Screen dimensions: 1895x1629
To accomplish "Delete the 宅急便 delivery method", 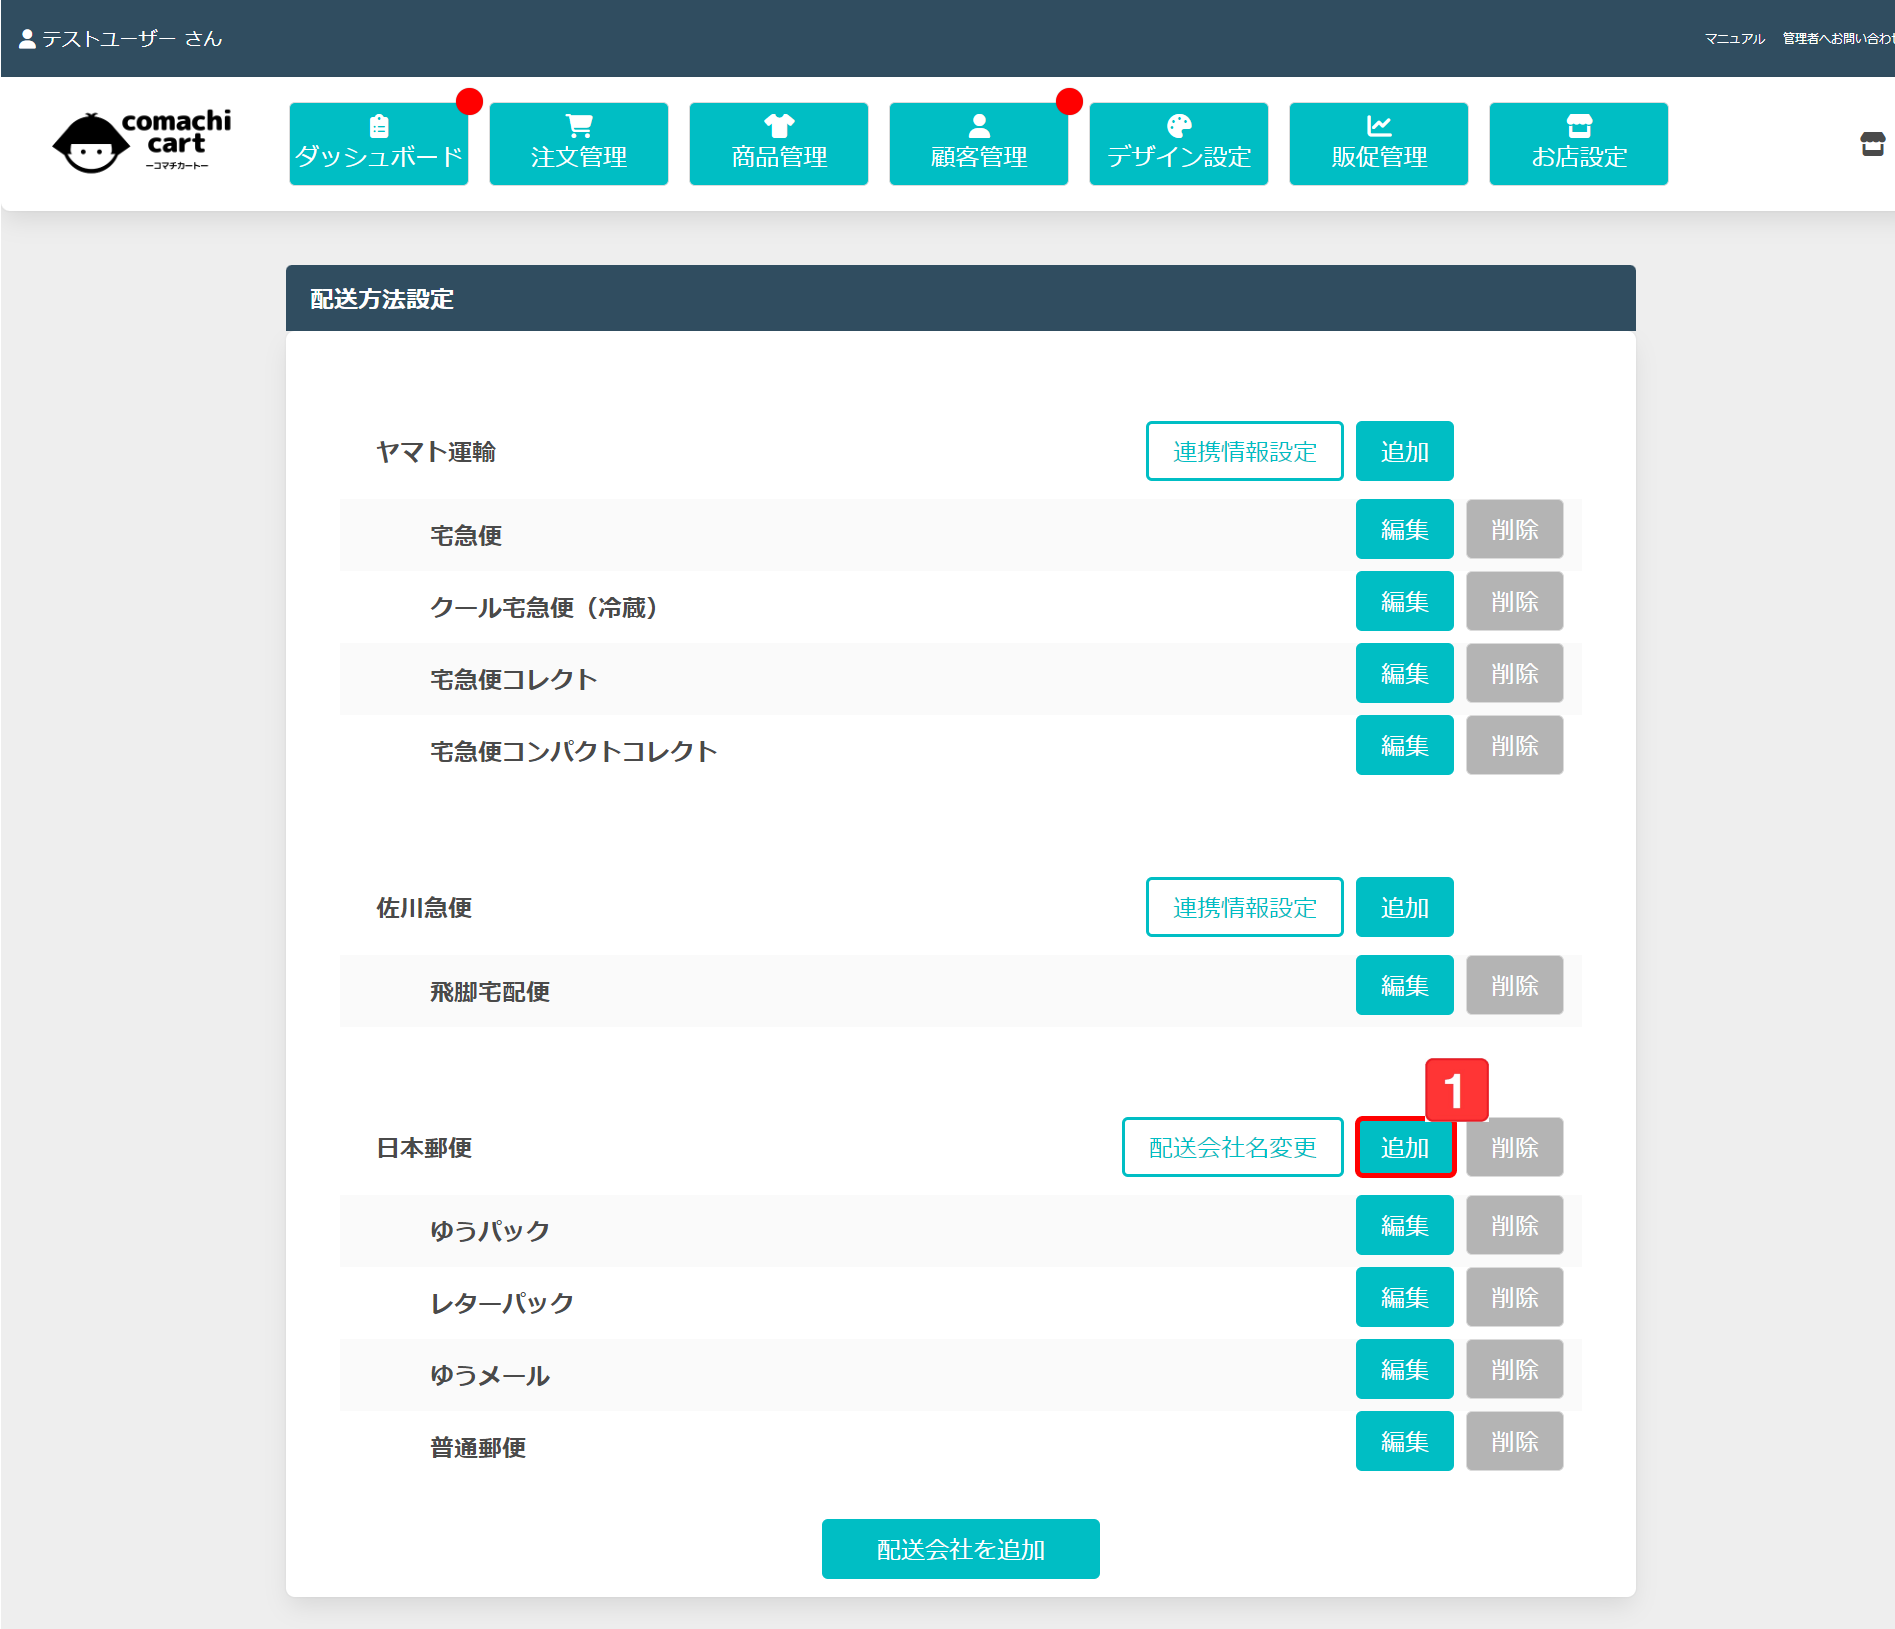I will [1515, 529].
